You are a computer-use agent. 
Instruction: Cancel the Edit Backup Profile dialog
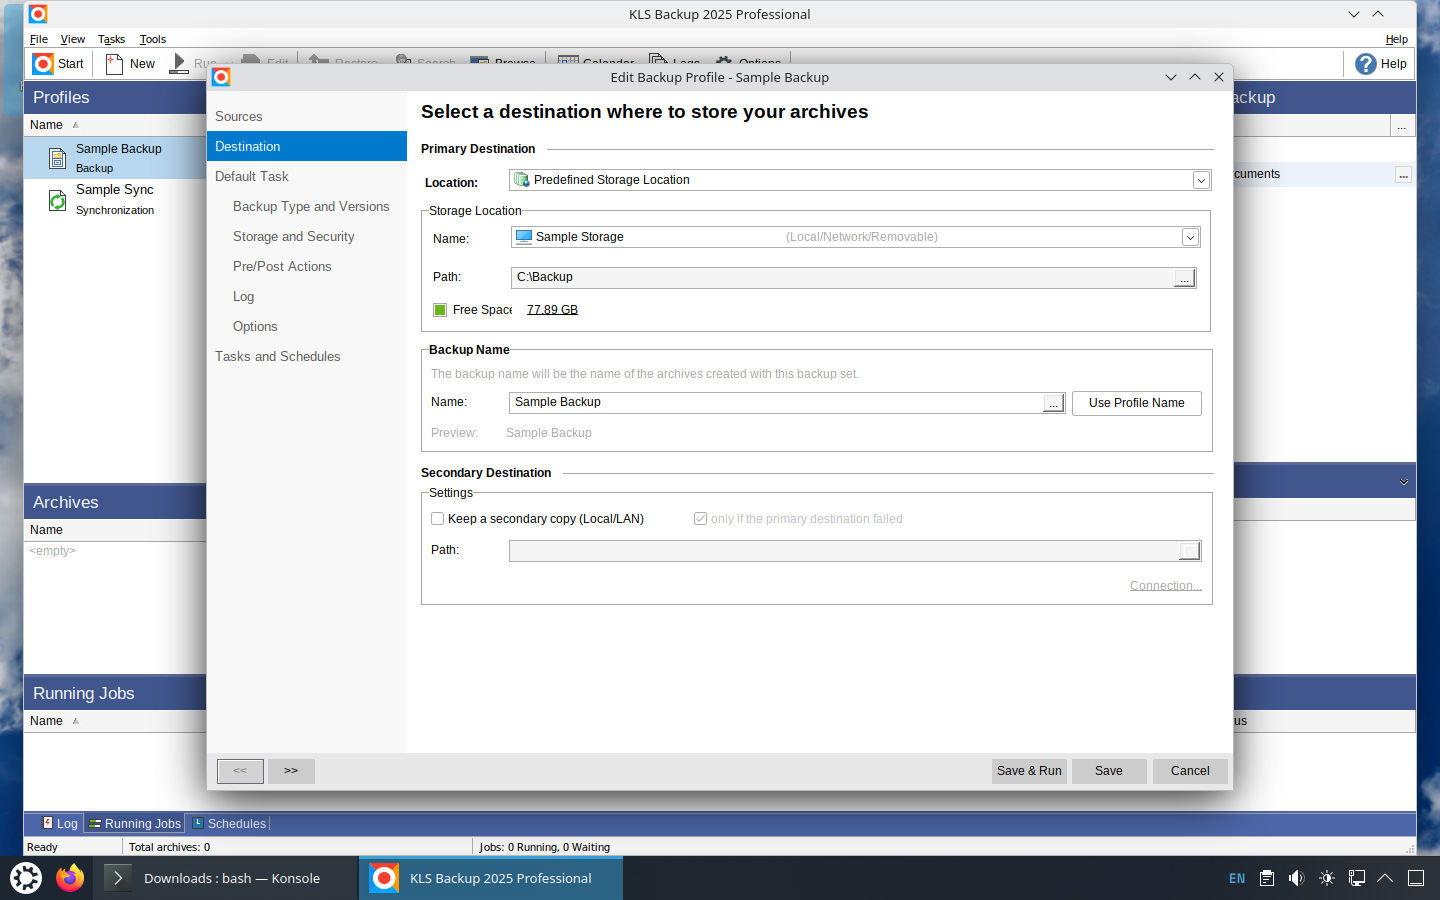pos(1190,771)
